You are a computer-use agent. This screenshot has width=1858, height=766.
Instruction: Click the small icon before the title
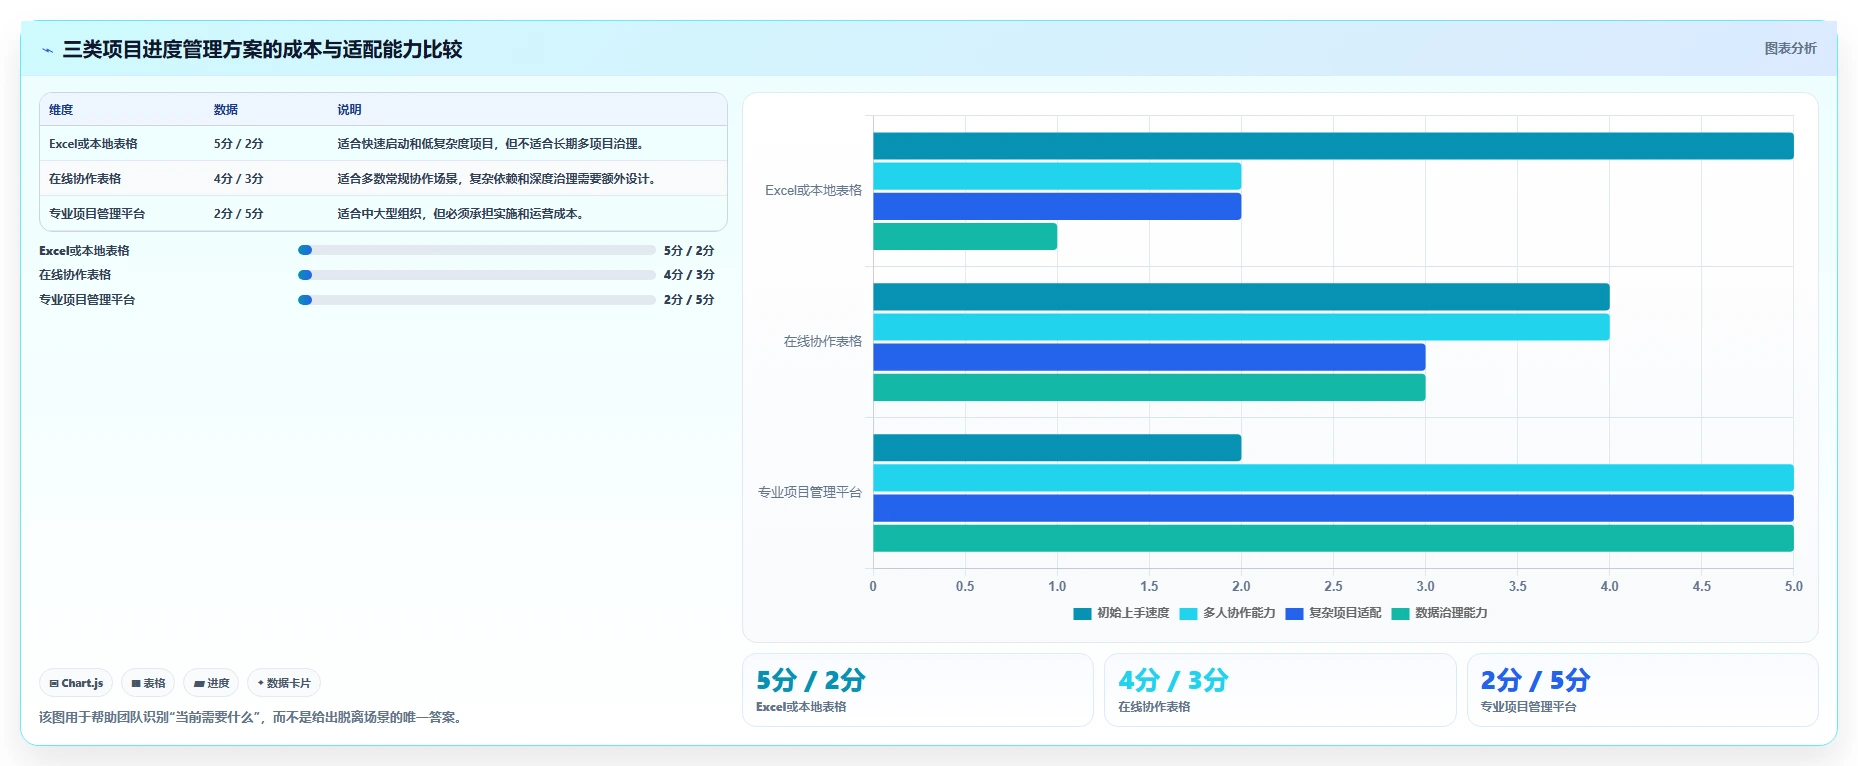point(47,50)
